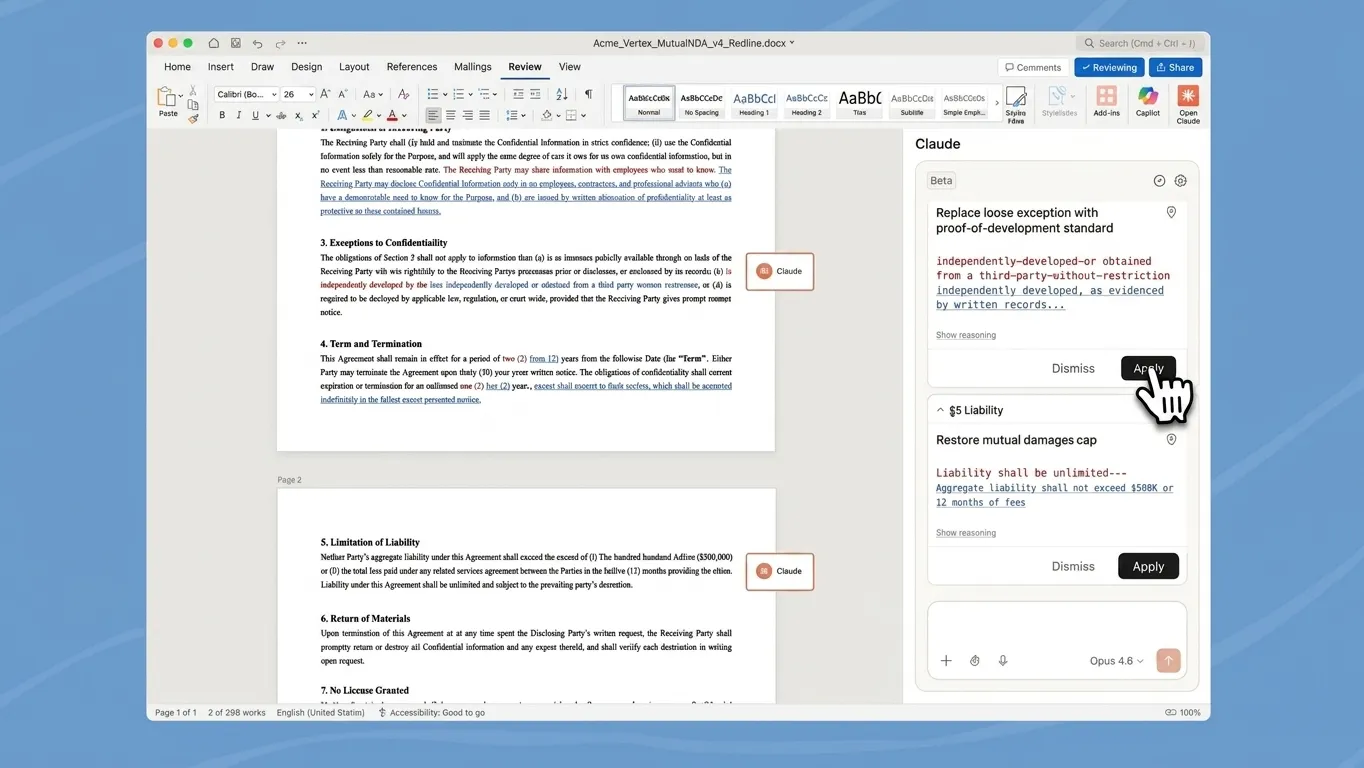The image size is (1364, 768).
Task: Increase font size with larger A icon
Action: click(325, 94)
